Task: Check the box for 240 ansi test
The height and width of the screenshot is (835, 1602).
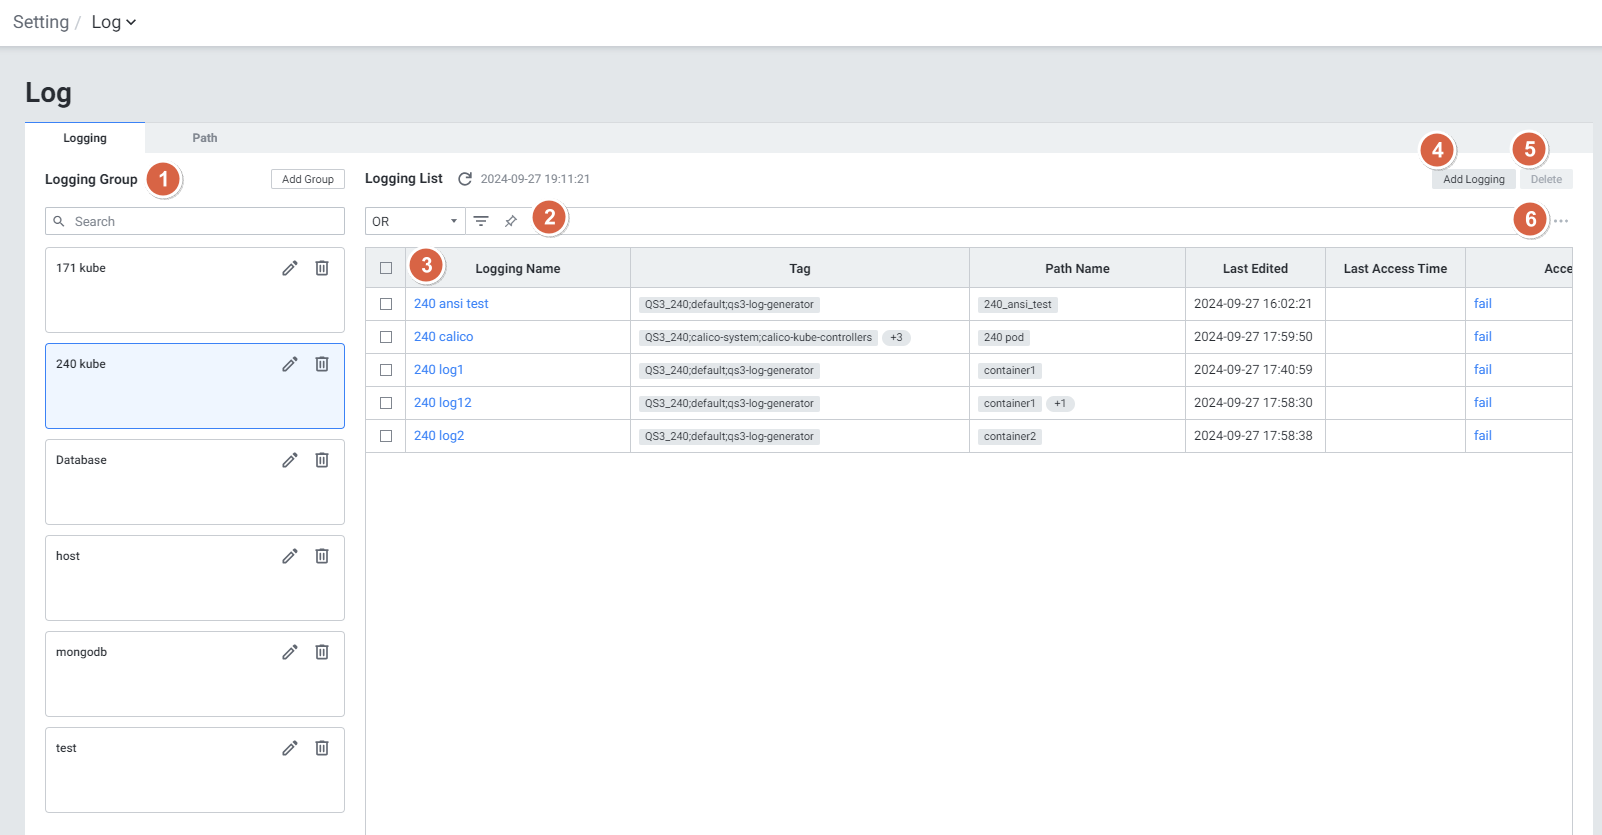Action: 386,304
